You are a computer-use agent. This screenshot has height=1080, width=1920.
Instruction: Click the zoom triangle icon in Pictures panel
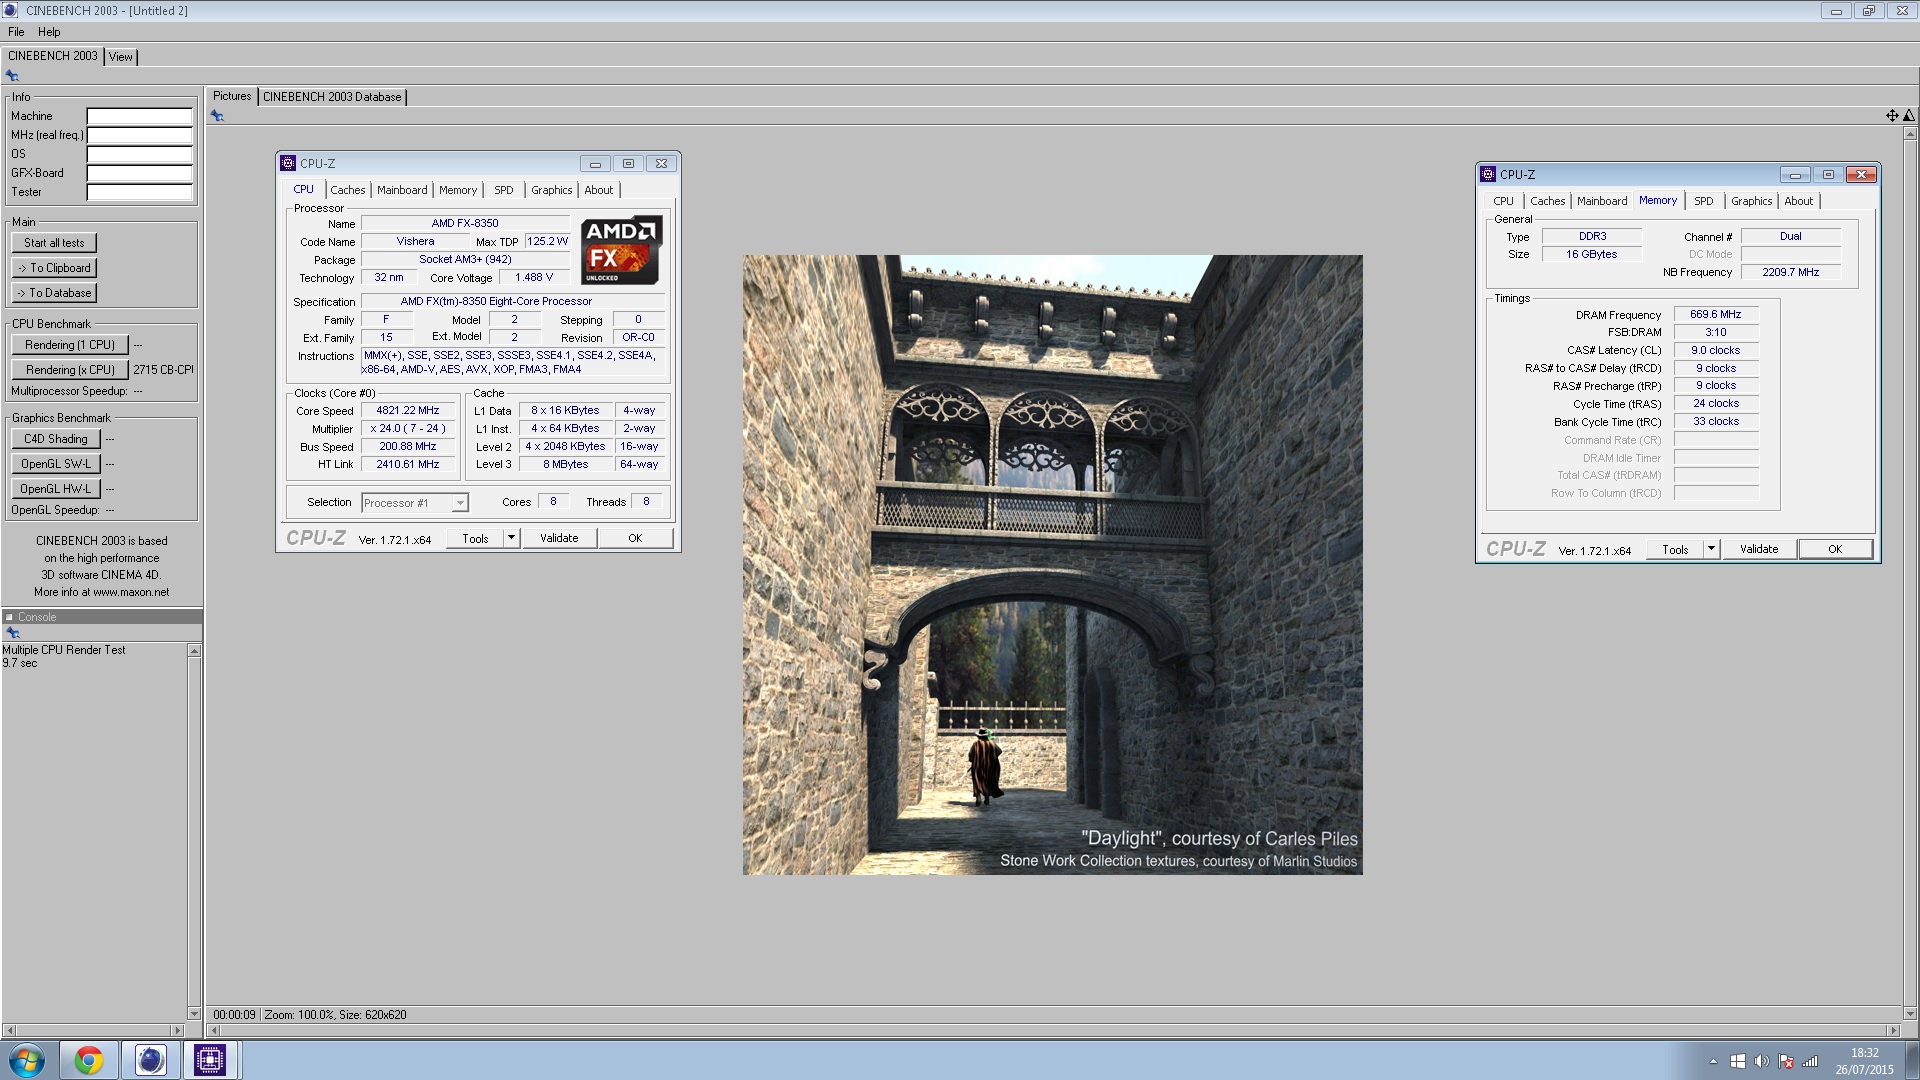1908,116
